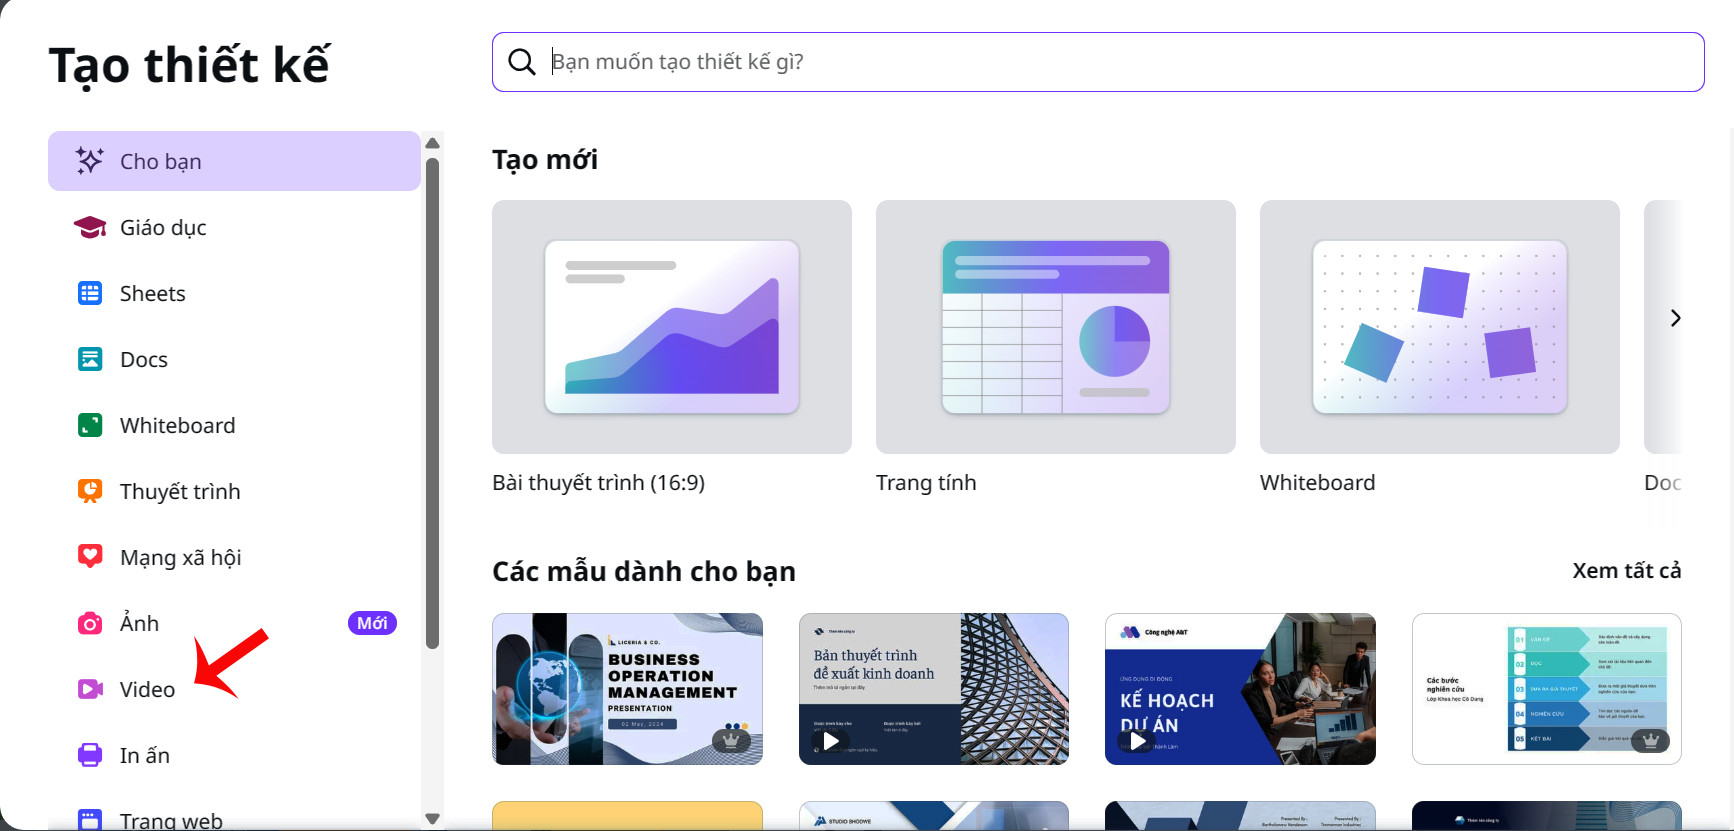Image resolution: width=1734 pixels, height=831 pixels.
Task: Click crown icon on Business Operation template
Action: click(731, 741)
